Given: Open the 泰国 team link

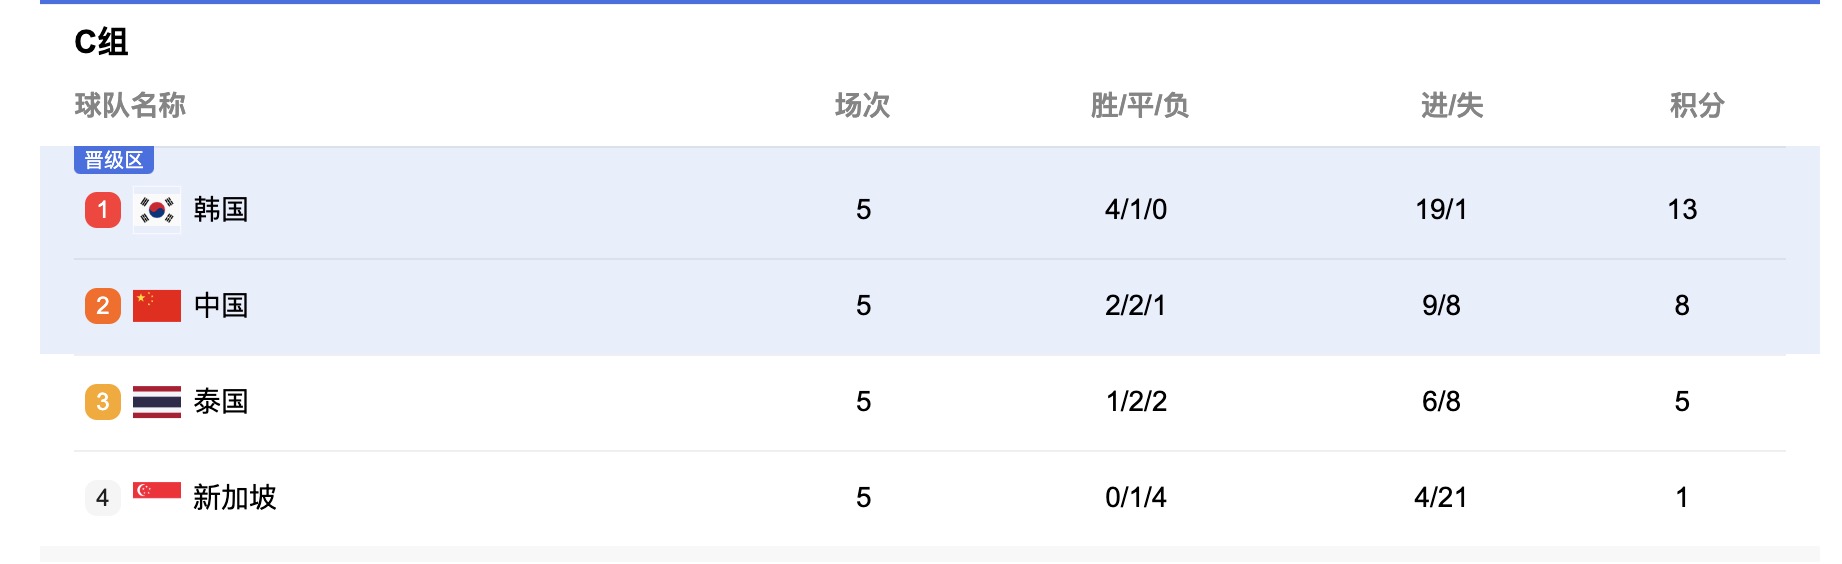Looking at the screenshot, I should [x=221, y=402].
